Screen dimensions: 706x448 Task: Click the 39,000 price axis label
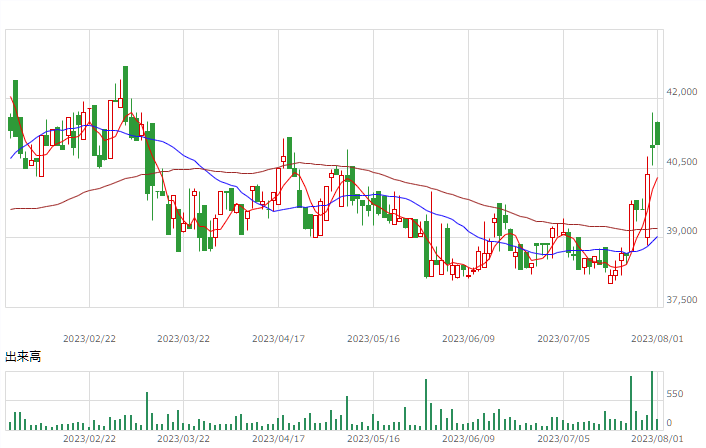(682, 231)
